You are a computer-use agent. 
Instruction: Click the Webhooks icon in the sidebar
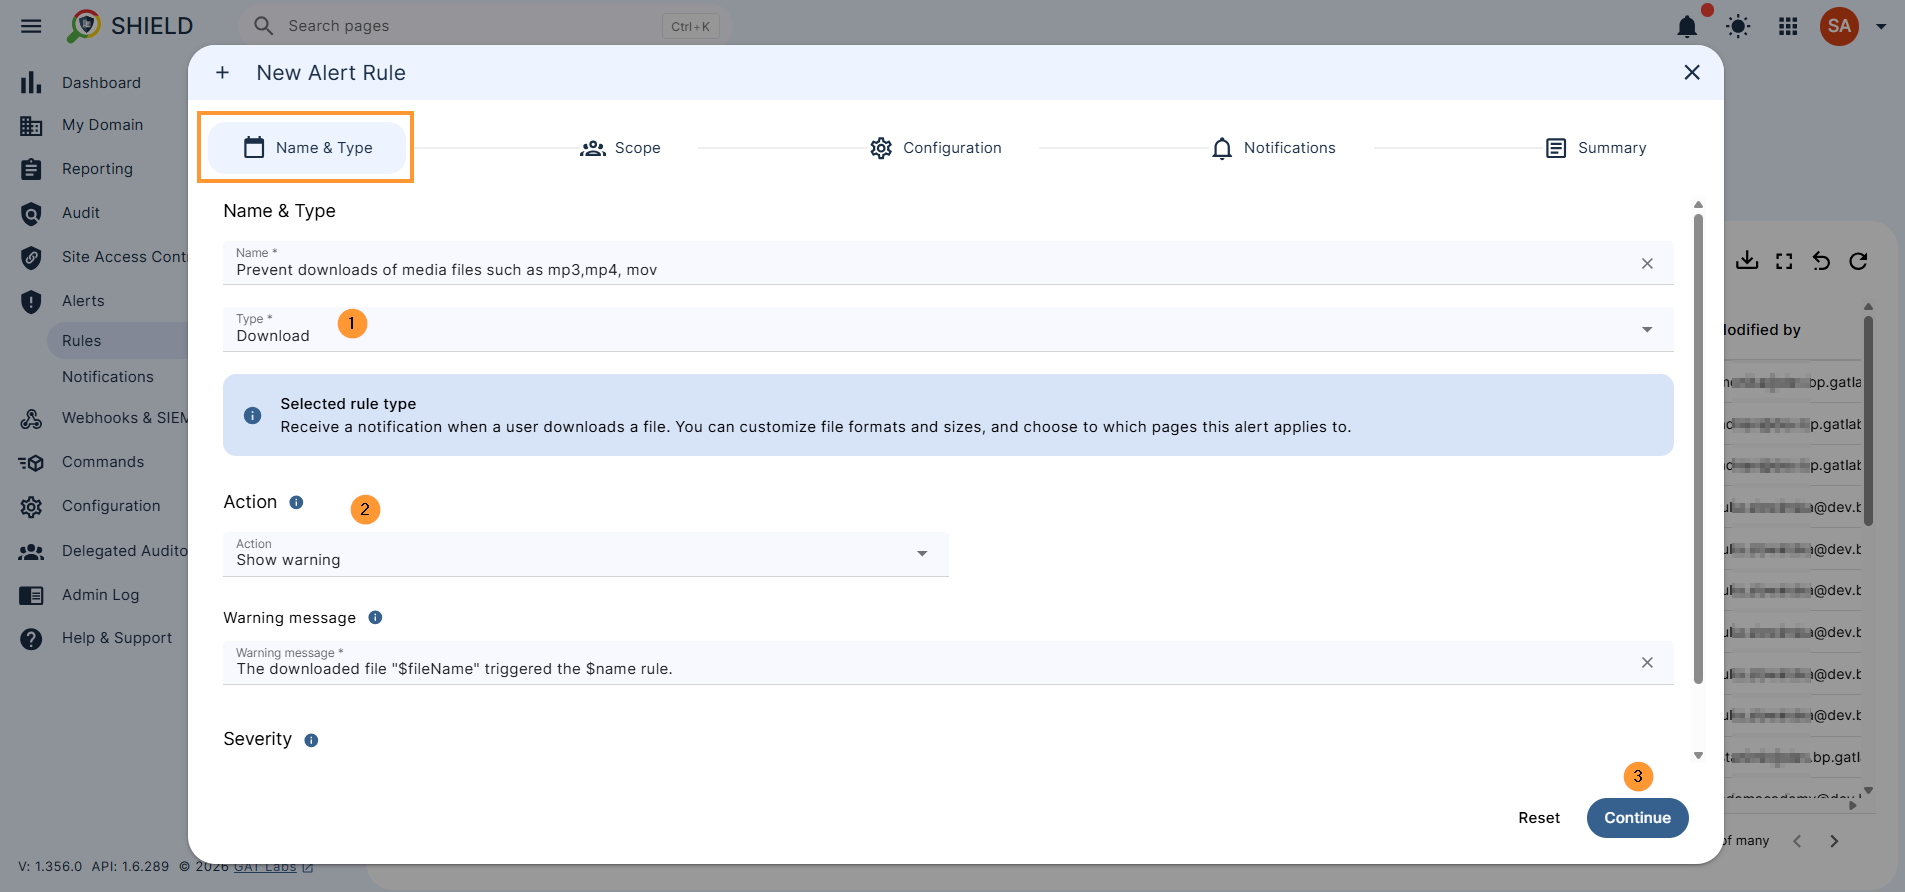click(31, 419)
